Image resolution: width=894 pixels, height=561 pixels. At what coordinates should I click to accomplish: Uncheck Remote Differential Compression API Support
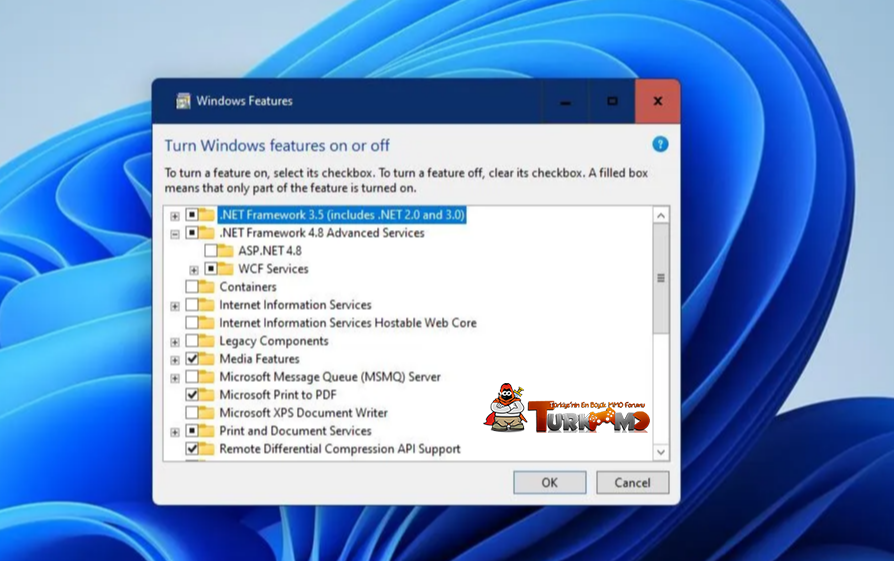[x=192, y=449]
